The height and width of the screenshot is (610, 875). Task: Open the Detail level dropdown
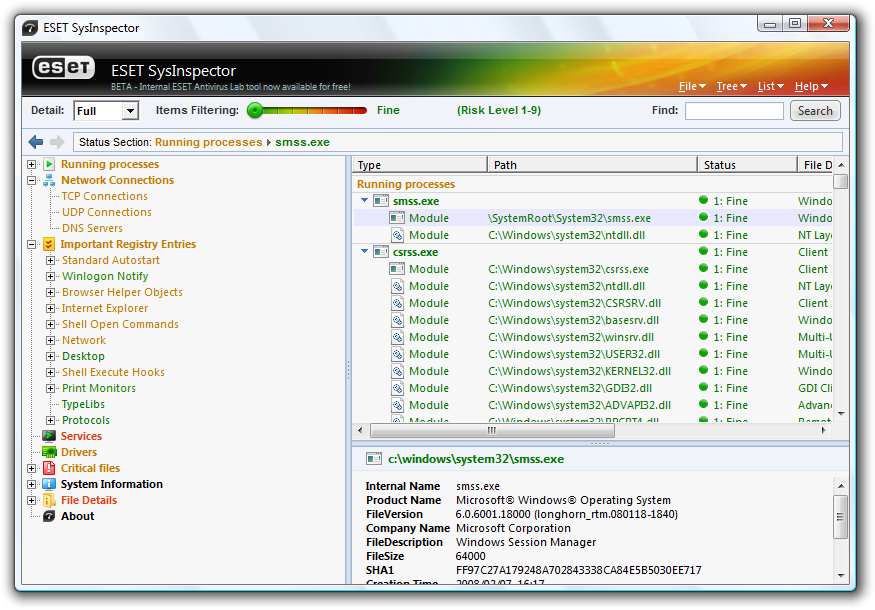pyautogui.click(x=131, y=111)
